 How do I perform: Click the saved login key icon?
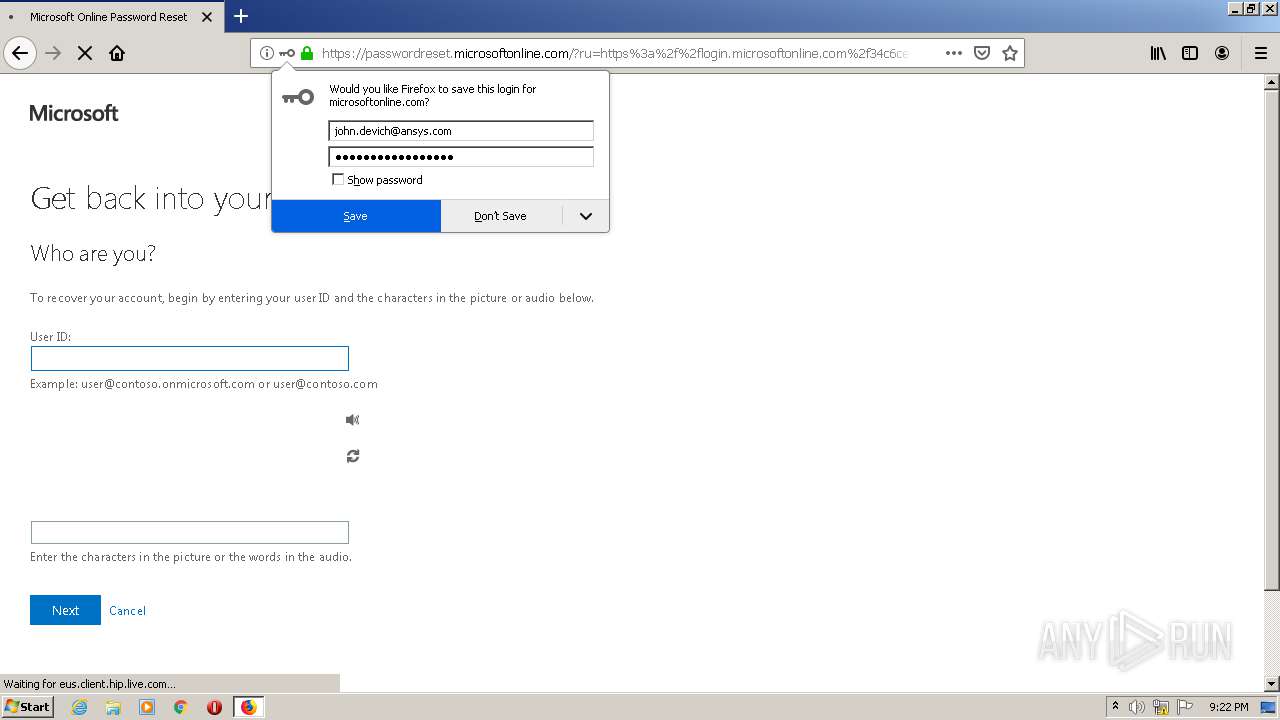click(x=287, y=53)
